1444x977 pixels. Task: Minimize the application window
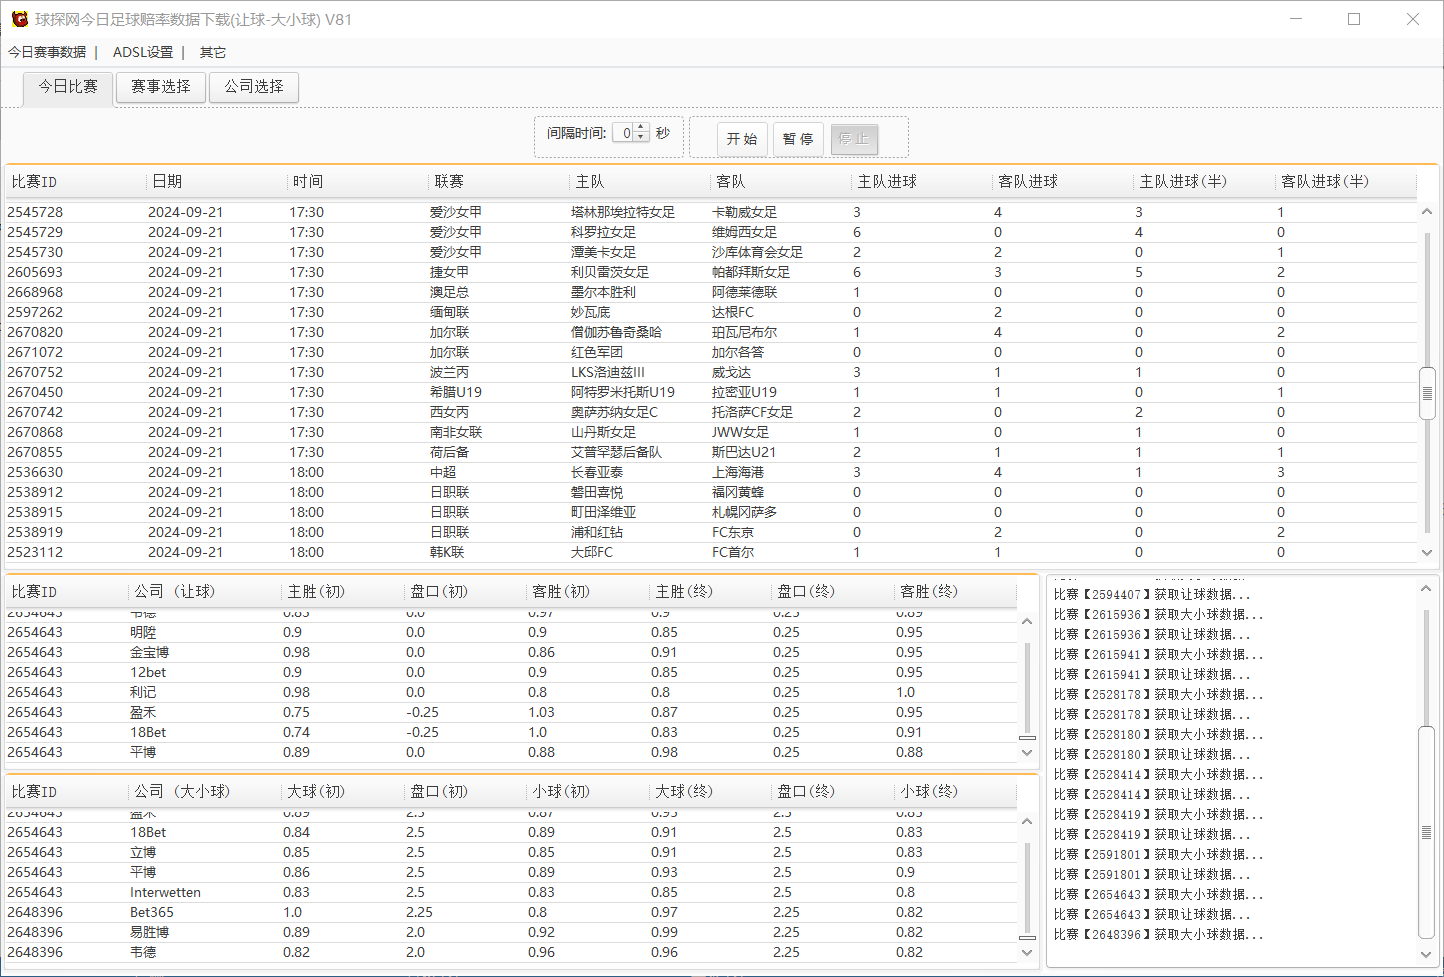click(x=1296, y=19)
